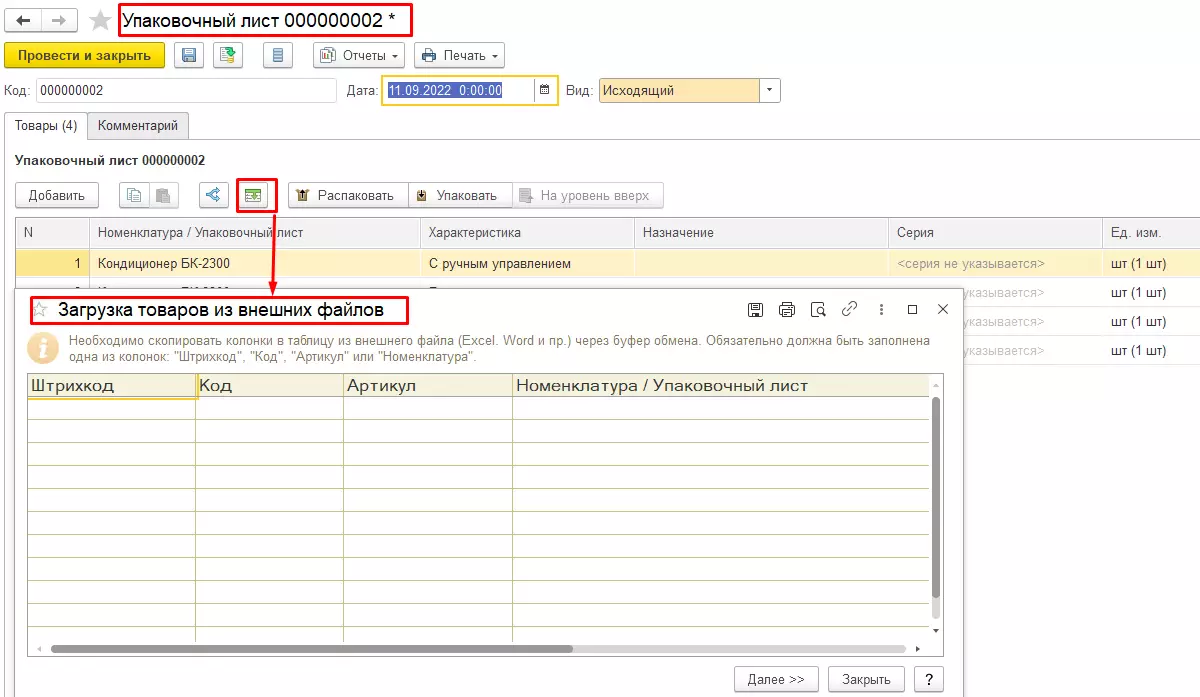The height and width of the screenshot is (697, 1200).
Task: Click Провести и закрыть button
Action: pos(84,55)
